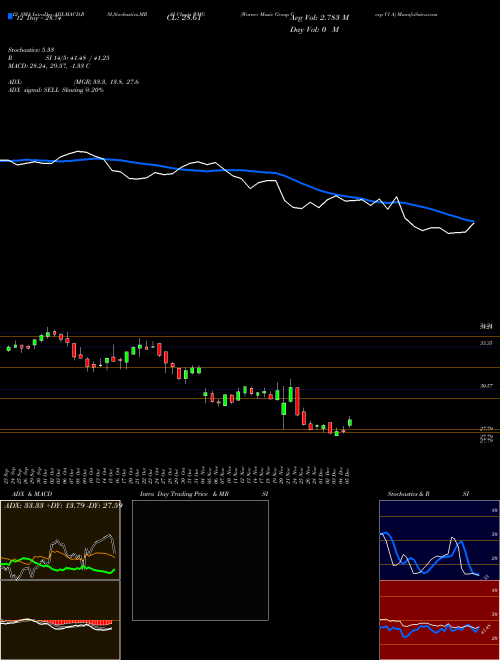500x660 pixels.
Task: Select the Stochastics: 5.33 reading
Action: tap(31, 50)
